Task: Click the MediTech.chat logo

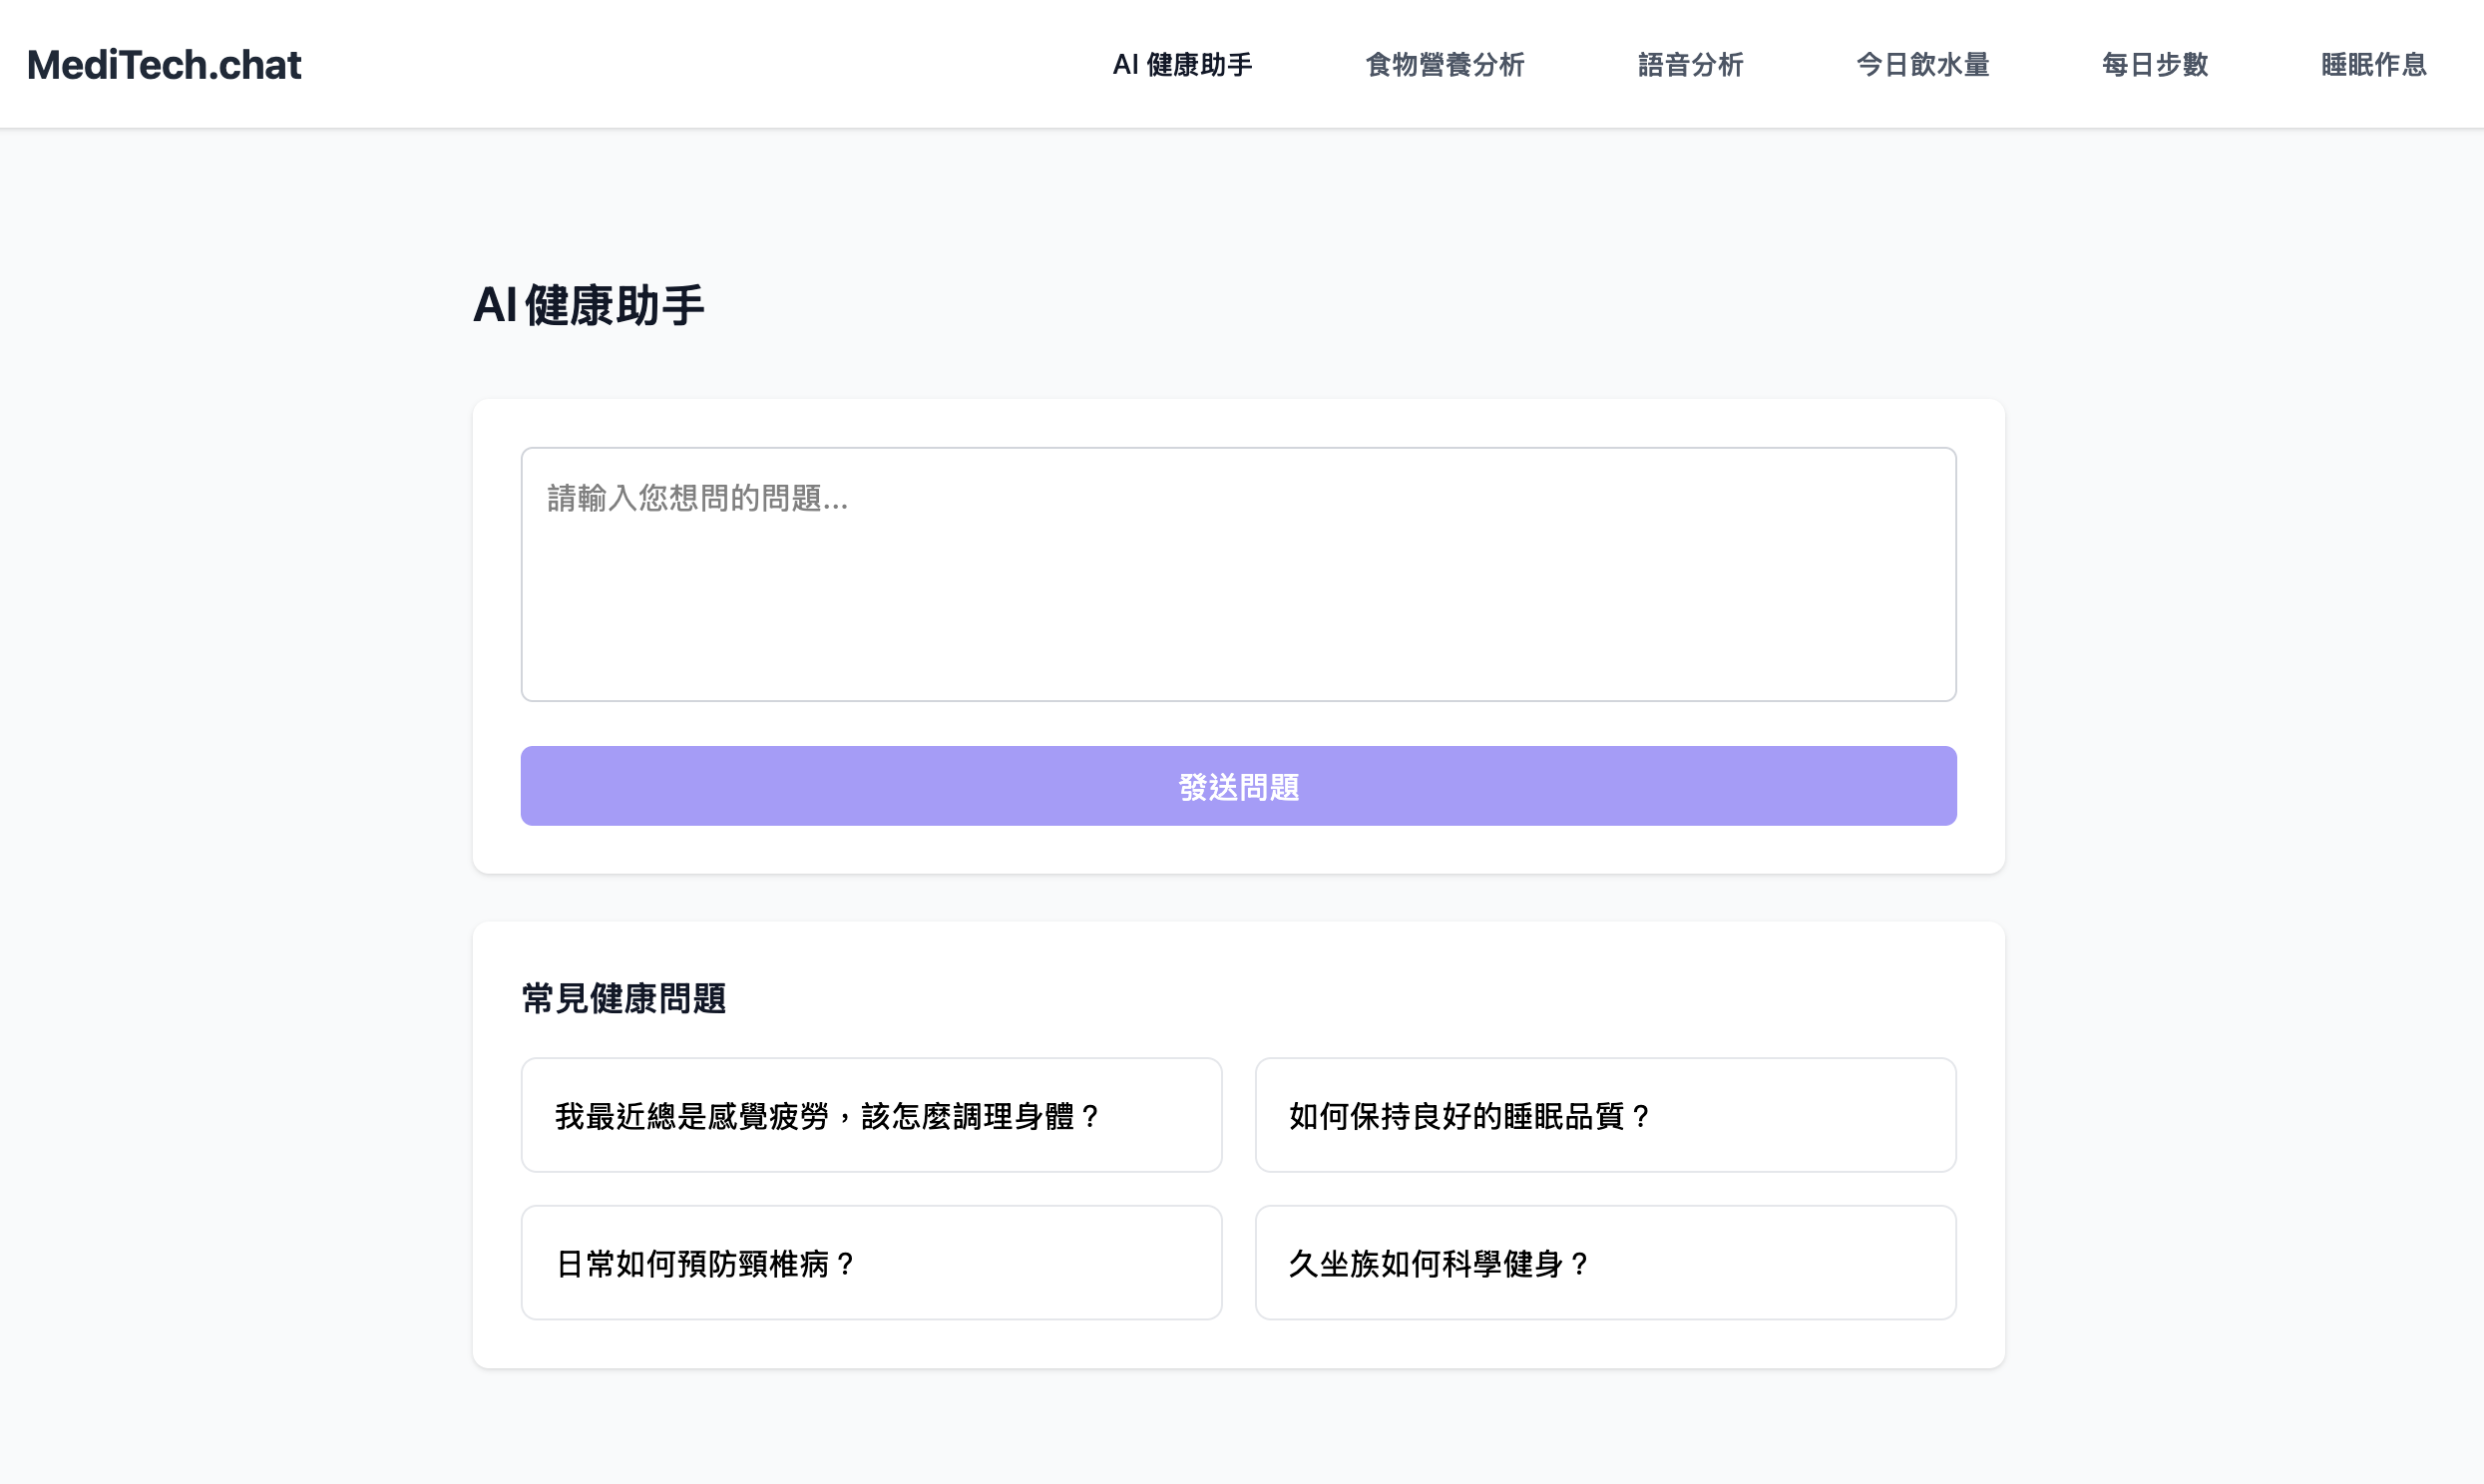Action: coord(164,65)
